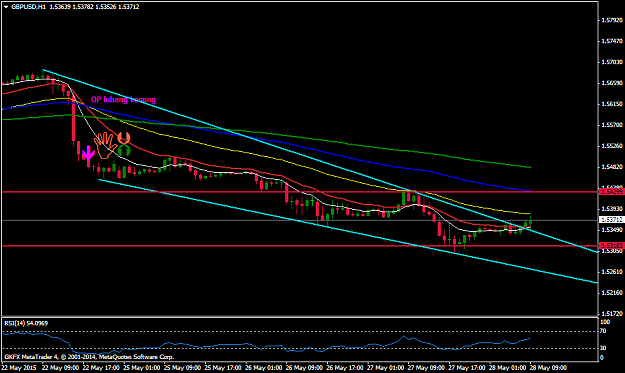
Task: Click the 22 May 17:00 time label
Action: (100, 367)
